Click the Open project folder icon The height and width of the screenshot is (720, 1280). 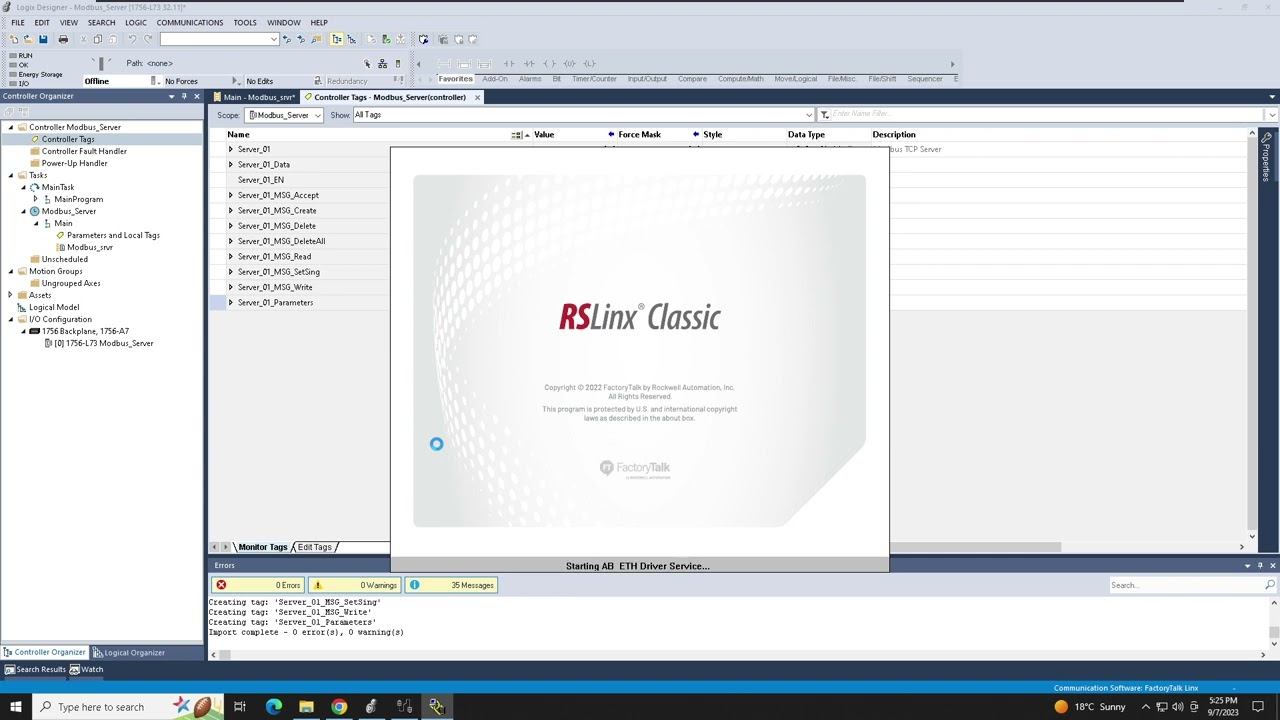coord(27,39)
